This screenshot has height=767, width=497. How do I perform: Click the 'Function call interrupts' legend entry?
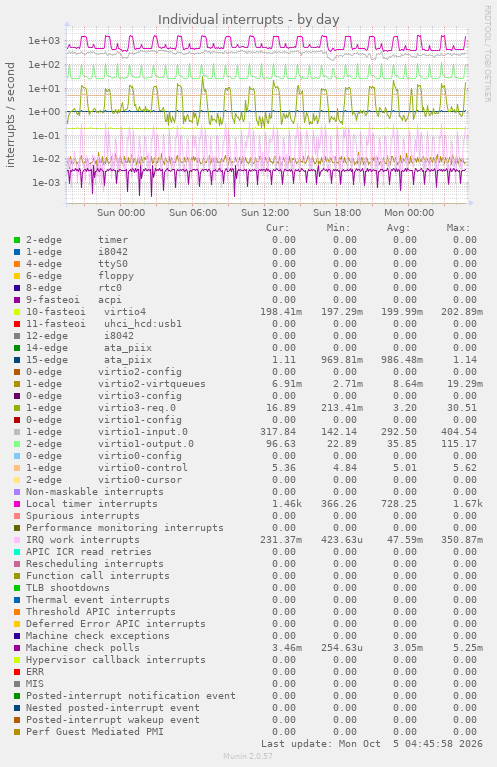pyautogui.click(x=98, y=576)
